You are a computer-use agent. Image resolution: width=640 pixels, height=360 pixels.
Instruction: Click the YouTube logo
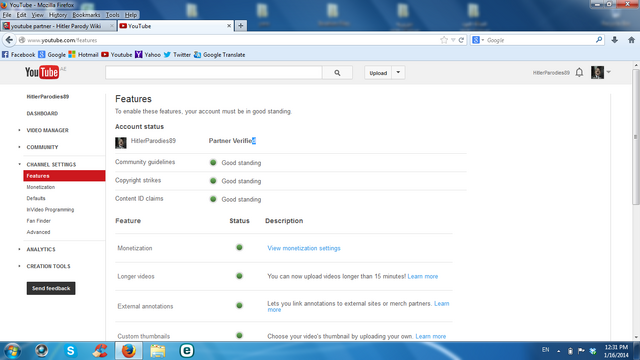coord(42,73)
